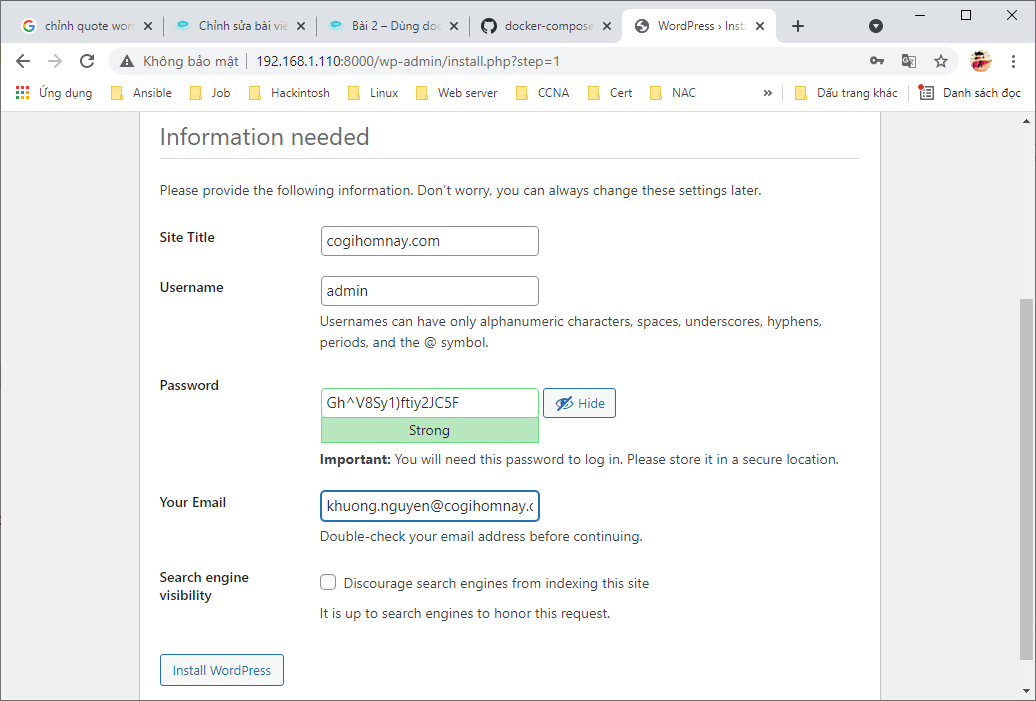Click the saved passwords key icon
The image size is (1036, 701).
point(877,61)
